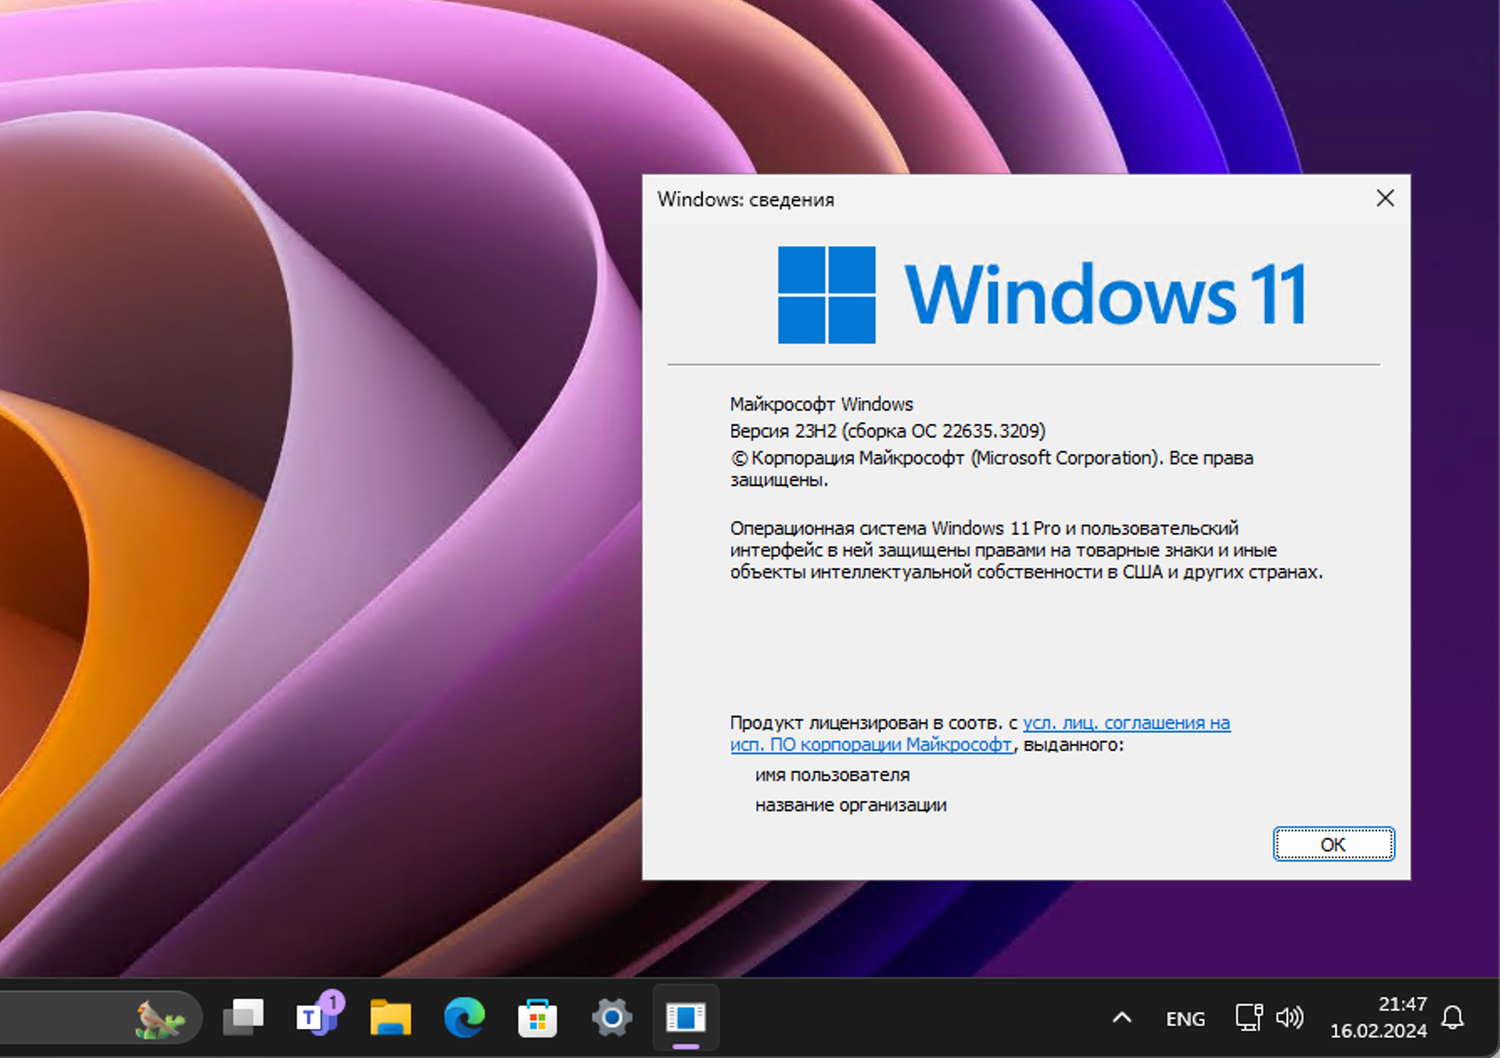The image size is (1500, 1058).
Task: Open Settings gear icon on taskbar
Action: pyautogui.click(x=612, y=1018)
